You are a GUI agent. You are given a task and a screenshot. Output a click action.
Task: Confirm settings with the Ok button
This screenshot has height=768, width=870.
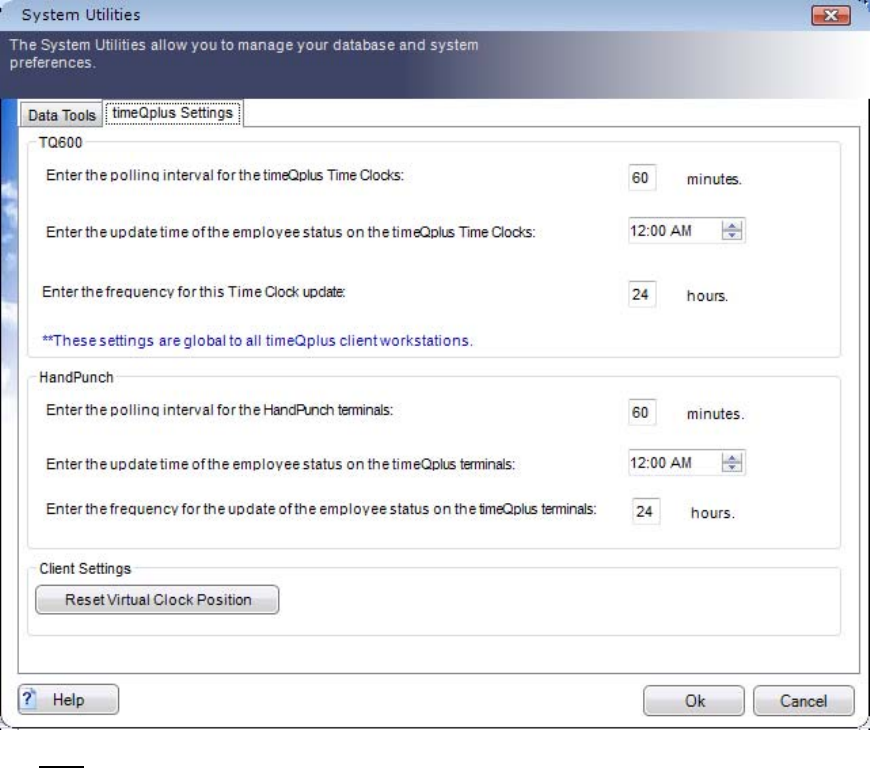694,701
